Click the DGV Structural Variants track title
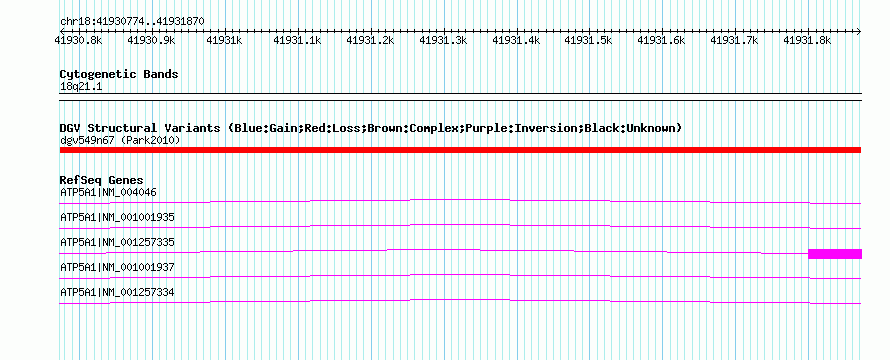 click(x=371, y=128)
